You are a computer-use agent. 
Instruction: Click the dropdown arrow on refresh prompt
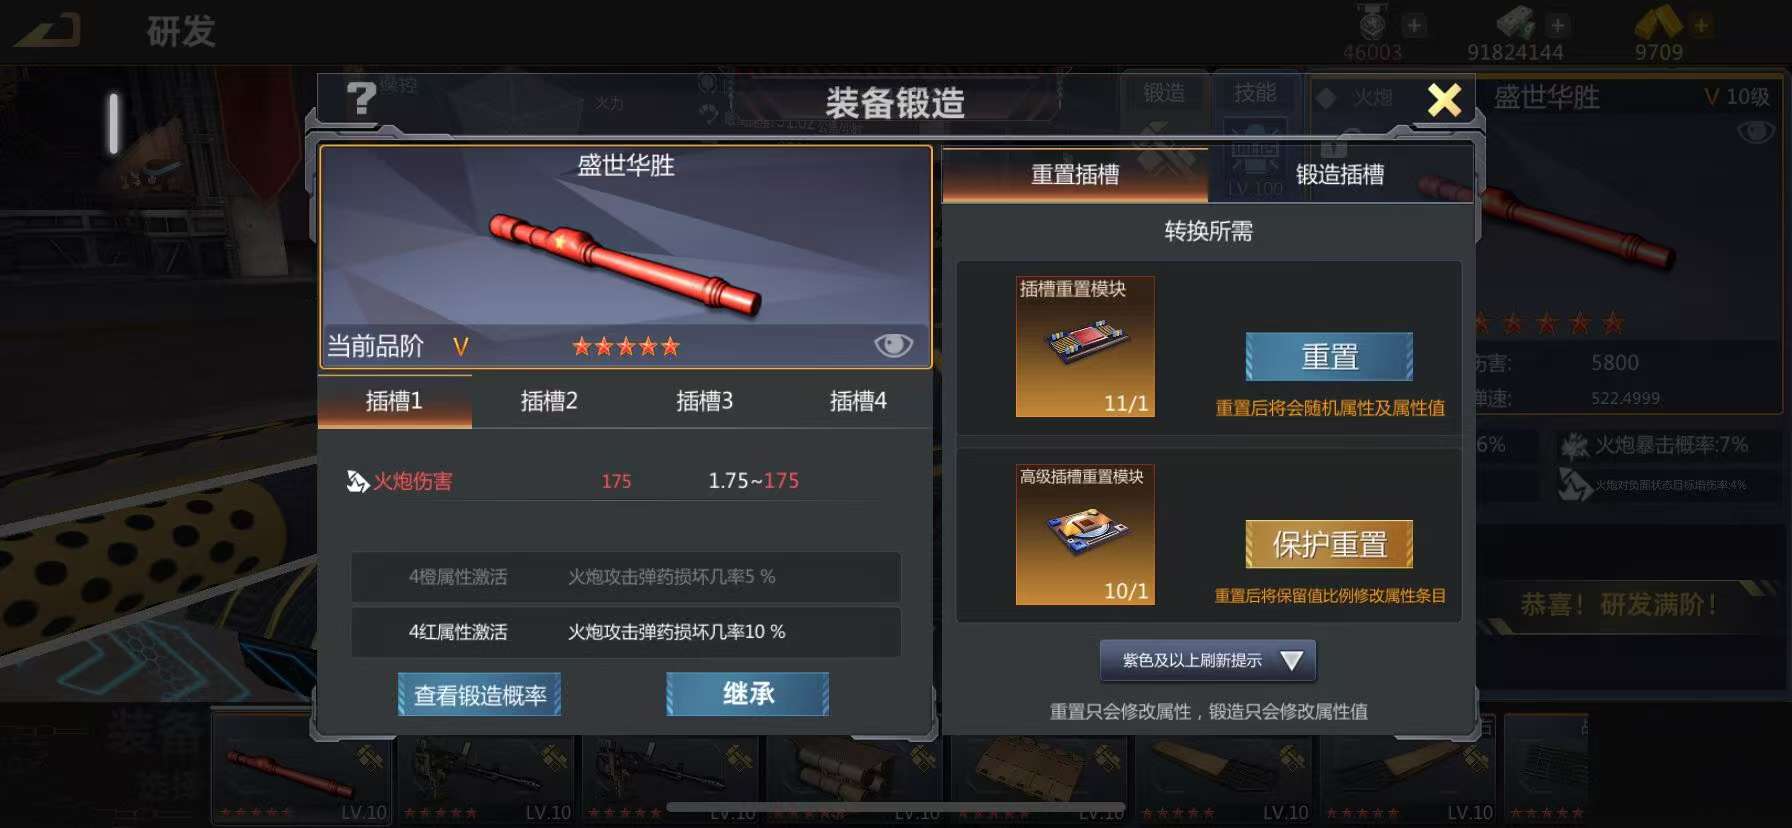pos(1291,661)
